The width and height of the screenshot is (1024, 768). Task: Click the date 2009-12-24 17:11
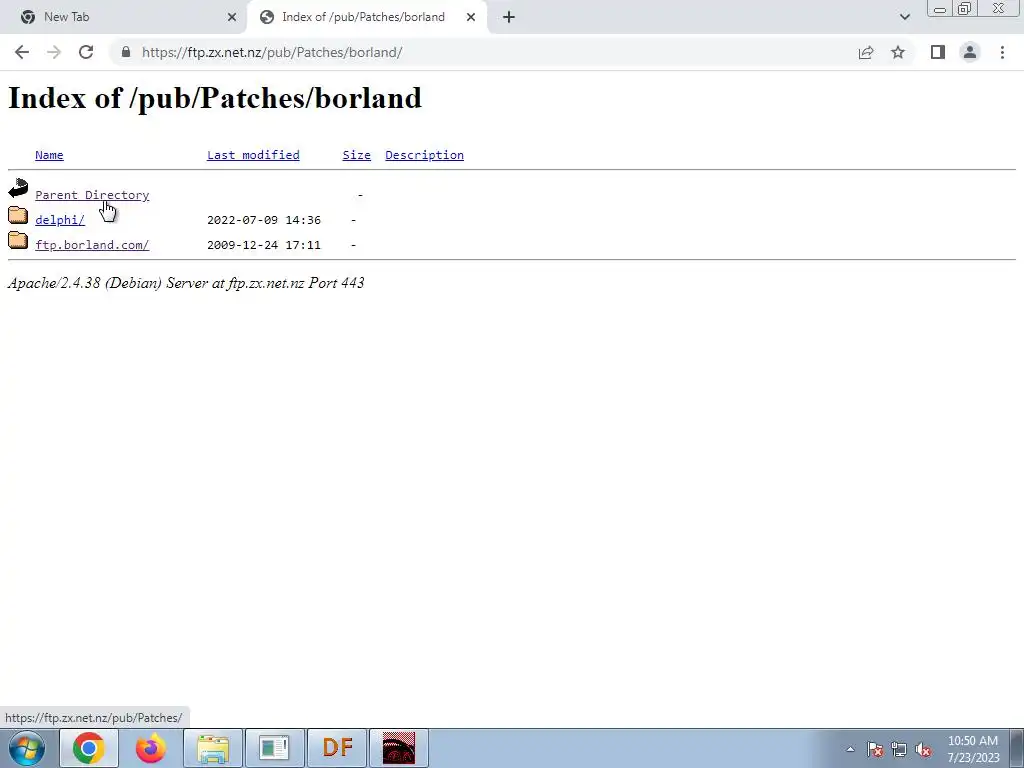pos(264,245)
